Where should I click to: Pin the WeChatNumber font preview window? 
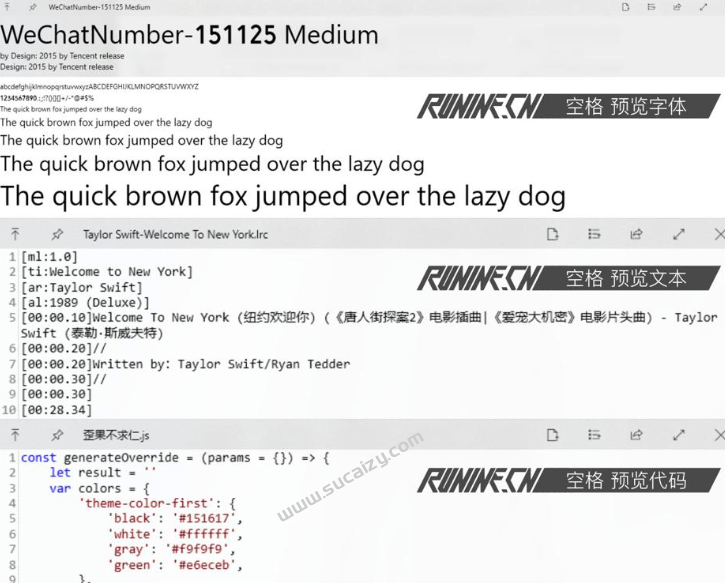click(x=33, y=7)
